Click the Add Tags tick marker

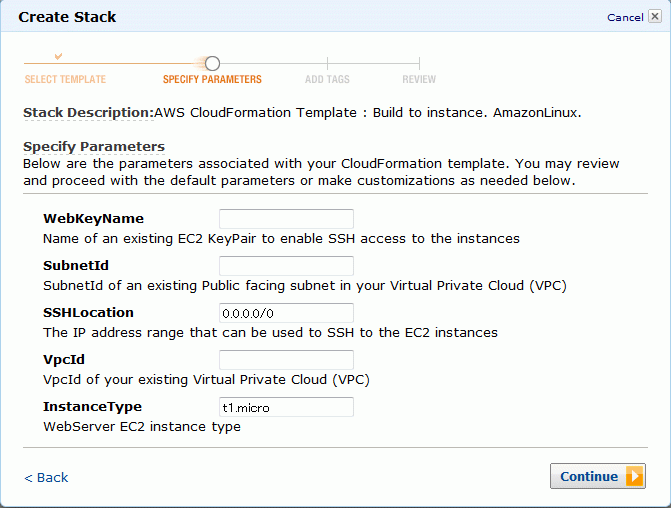click(327, 63)
